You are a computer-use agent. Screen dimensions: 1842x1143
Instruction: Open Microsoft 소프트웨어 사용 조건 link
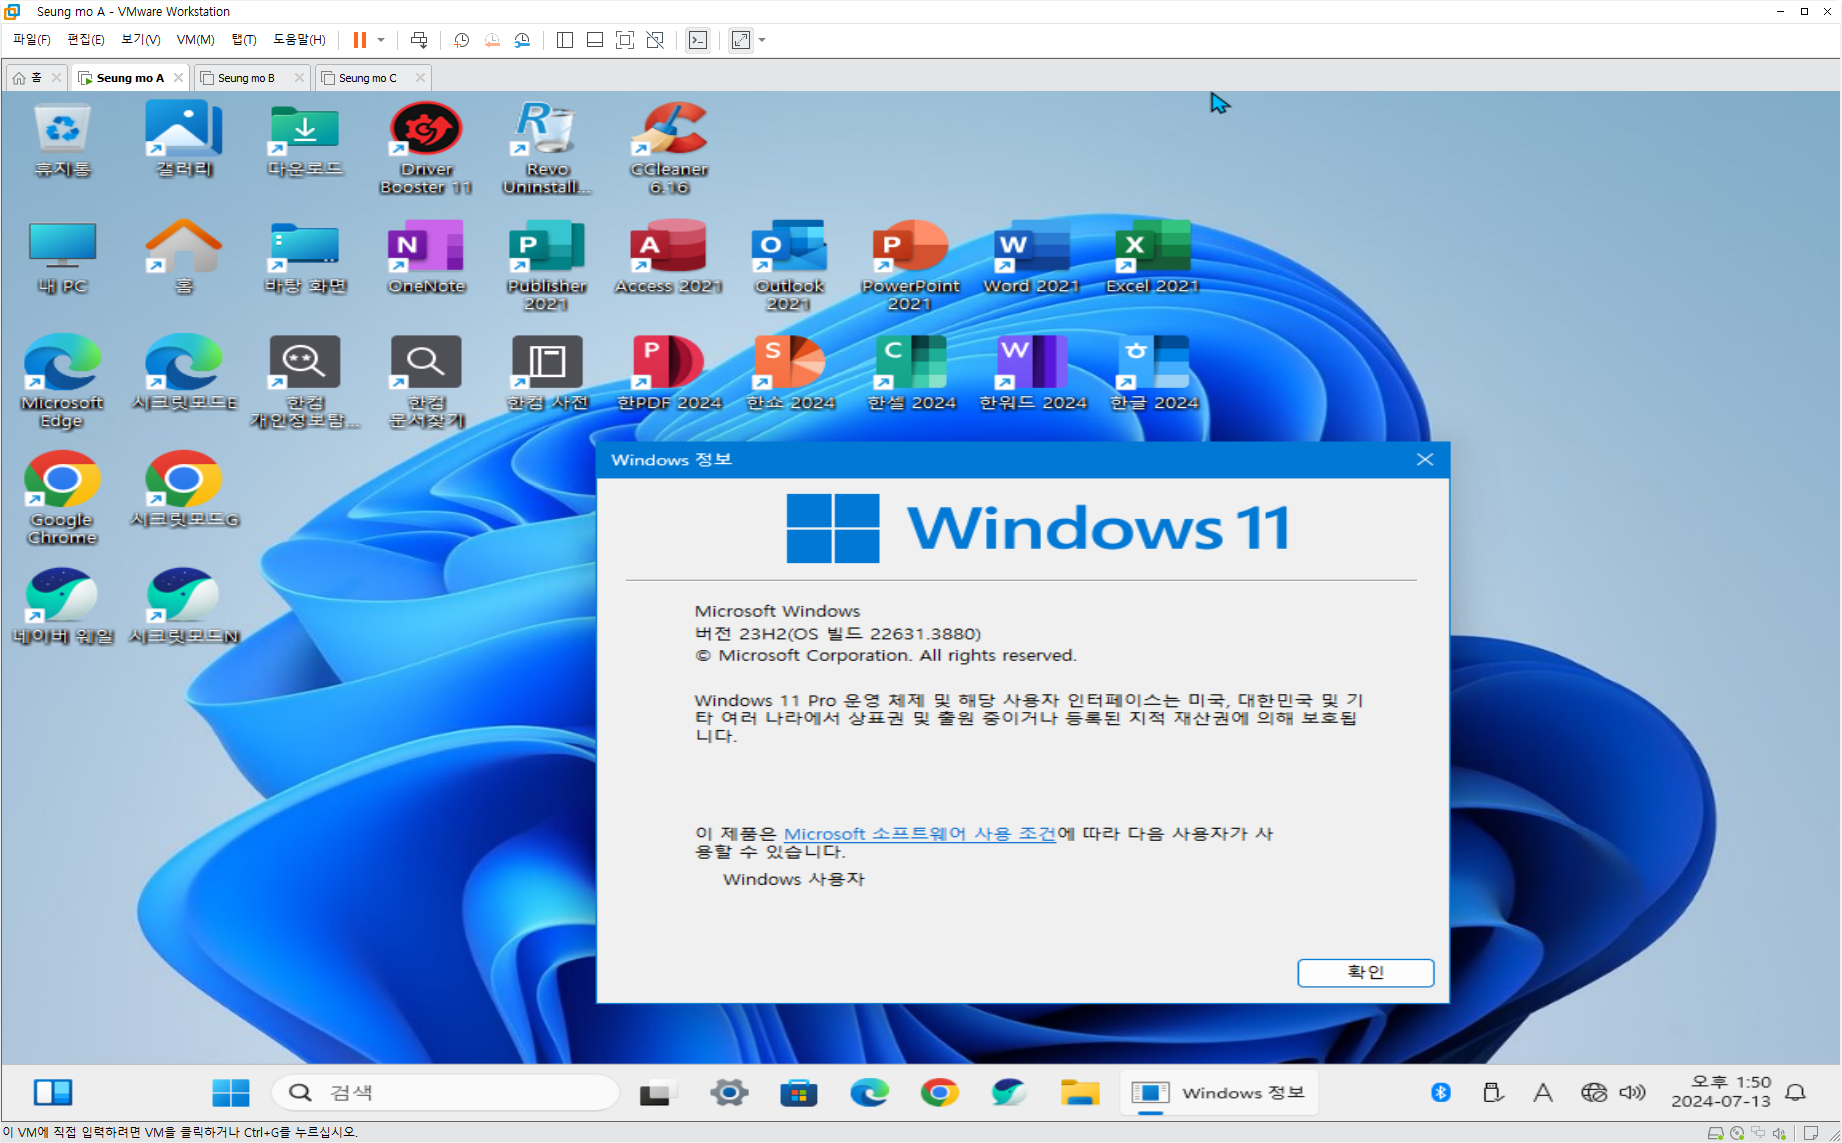click(x=919, y=833)
